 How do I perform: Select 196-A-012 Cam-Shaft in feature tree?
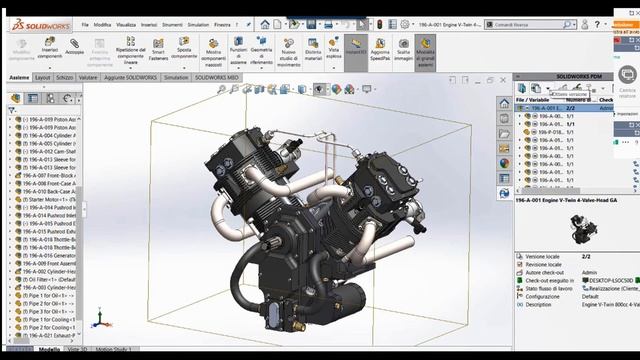click(x=49, y=151)
